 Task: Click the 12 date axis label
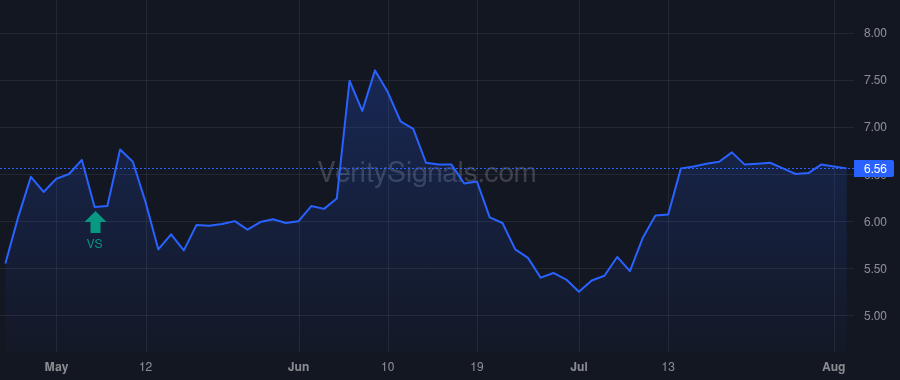pos(146,367)
